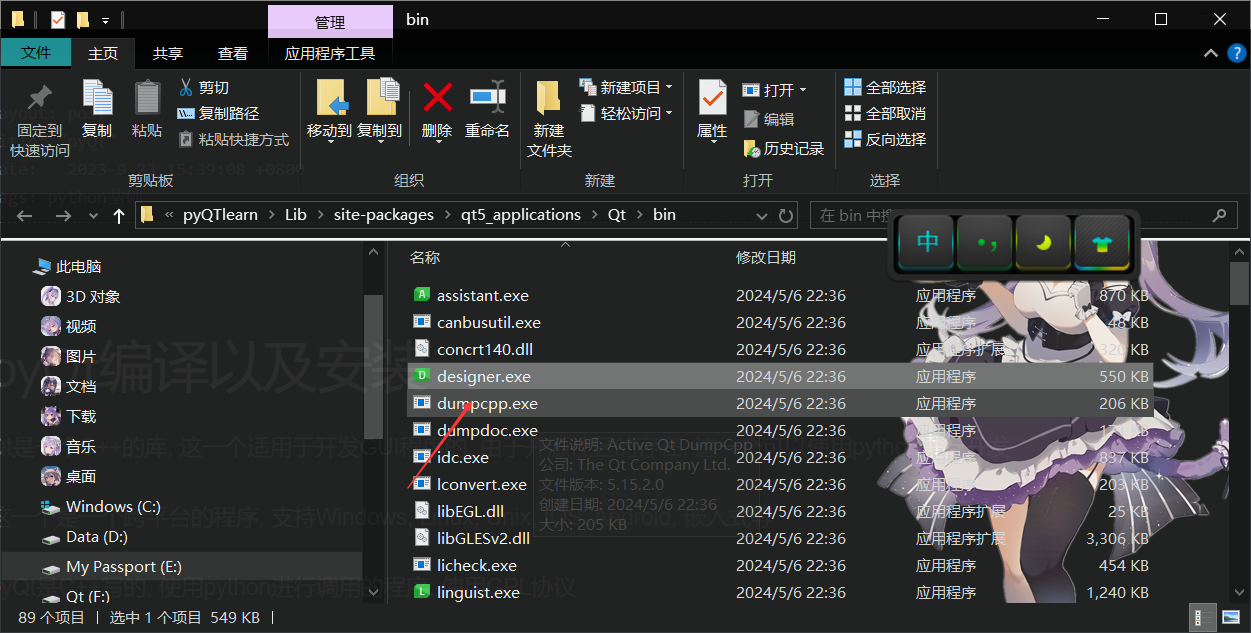The width and height of the screenshot is (1251, 633).
Task: Click site-packages in the address path
Action: [384, 214]
